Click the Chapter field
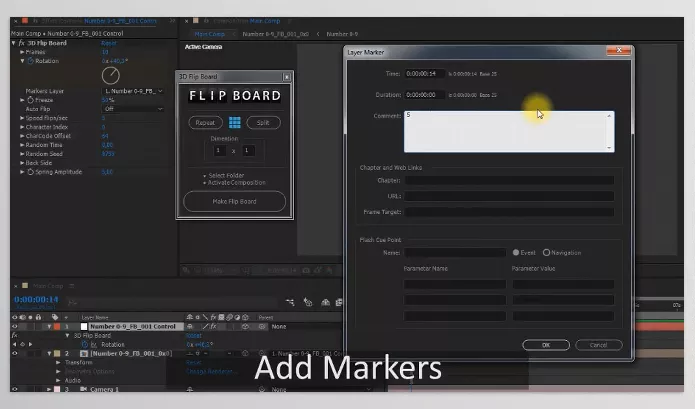The image size is (695, 409). point(509,180)
